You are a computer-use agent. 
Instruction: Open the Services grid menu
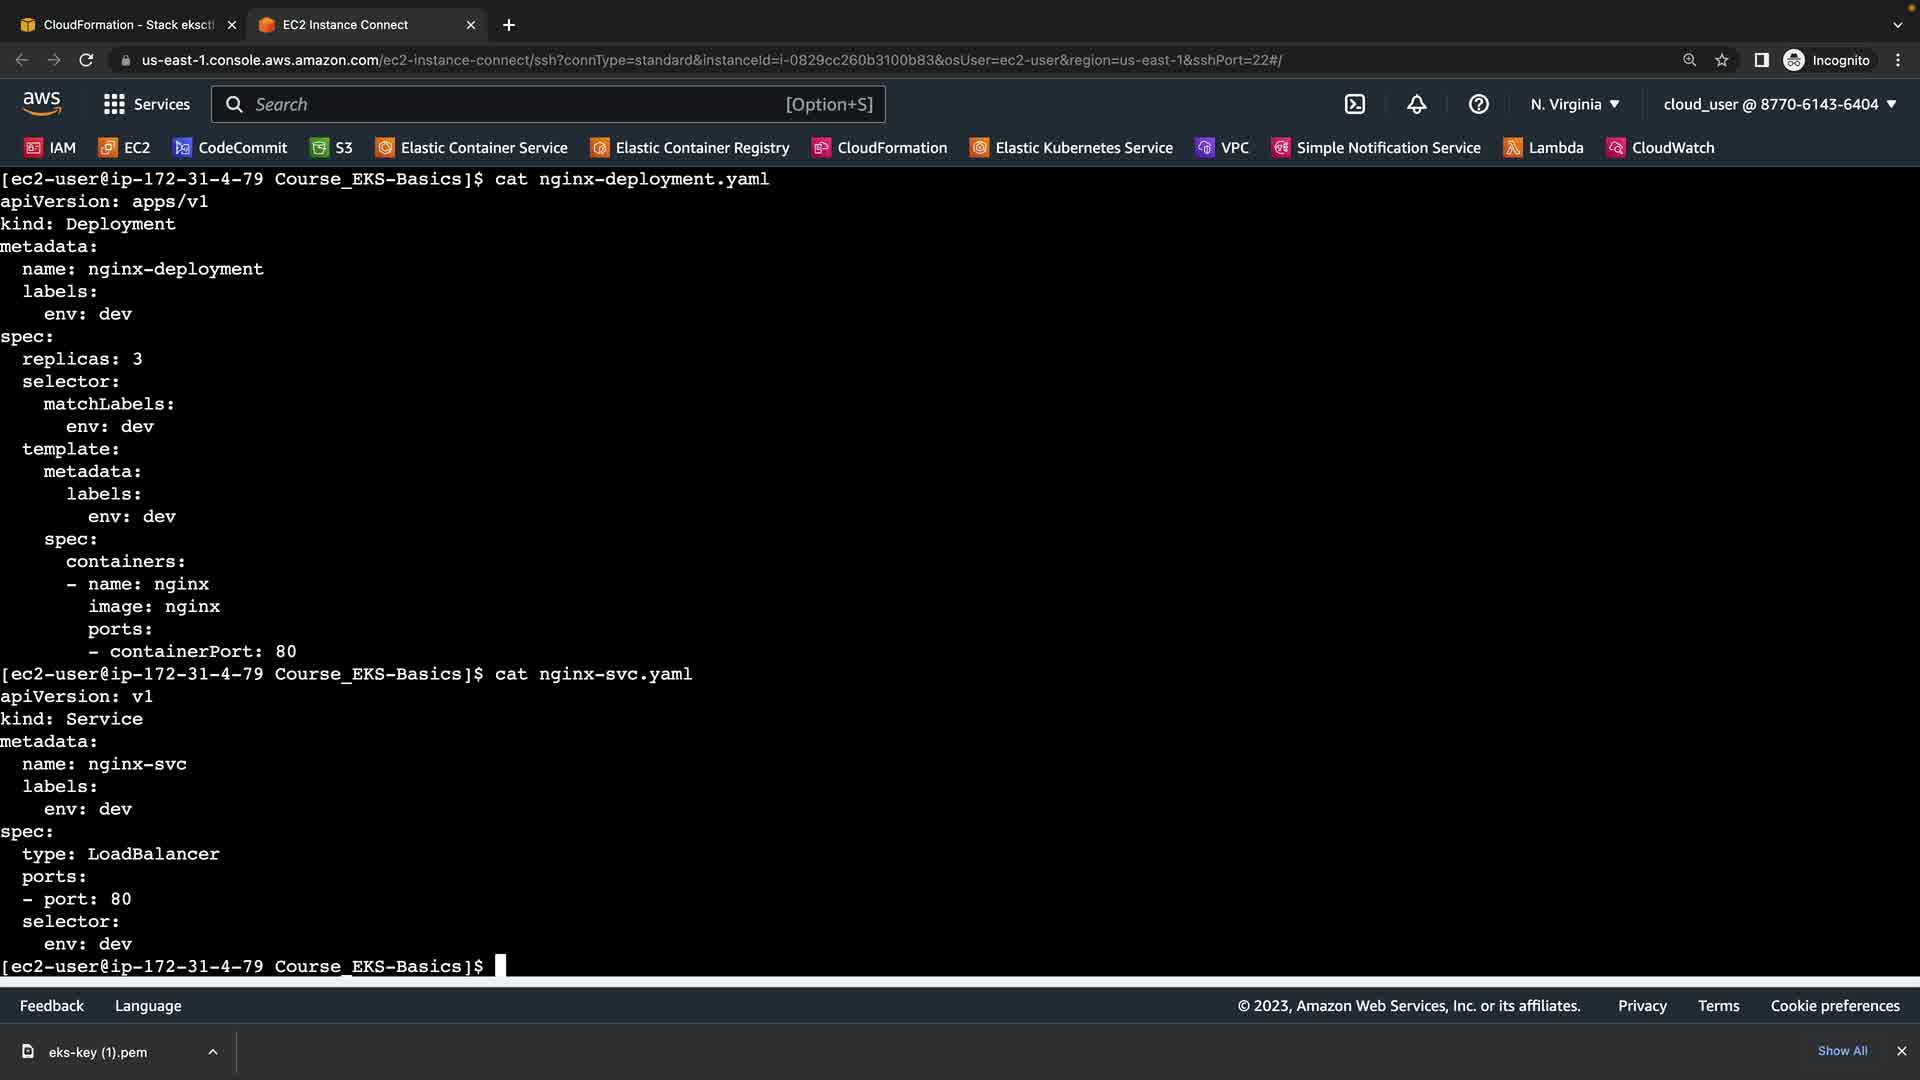(146, 104)
